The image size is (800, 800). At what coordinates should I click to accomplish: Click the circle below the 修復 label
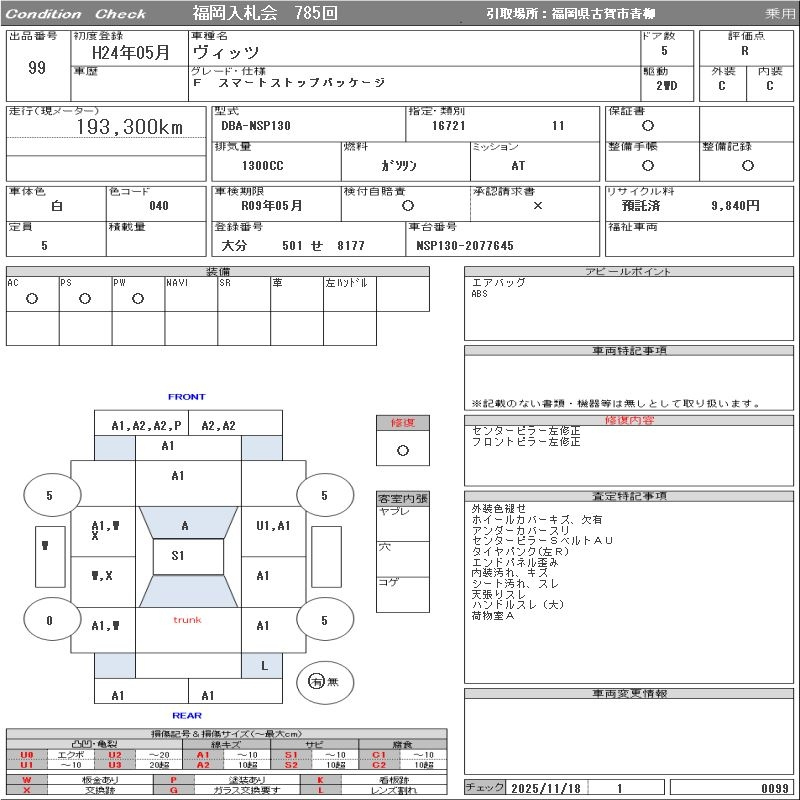coord(402,450)
